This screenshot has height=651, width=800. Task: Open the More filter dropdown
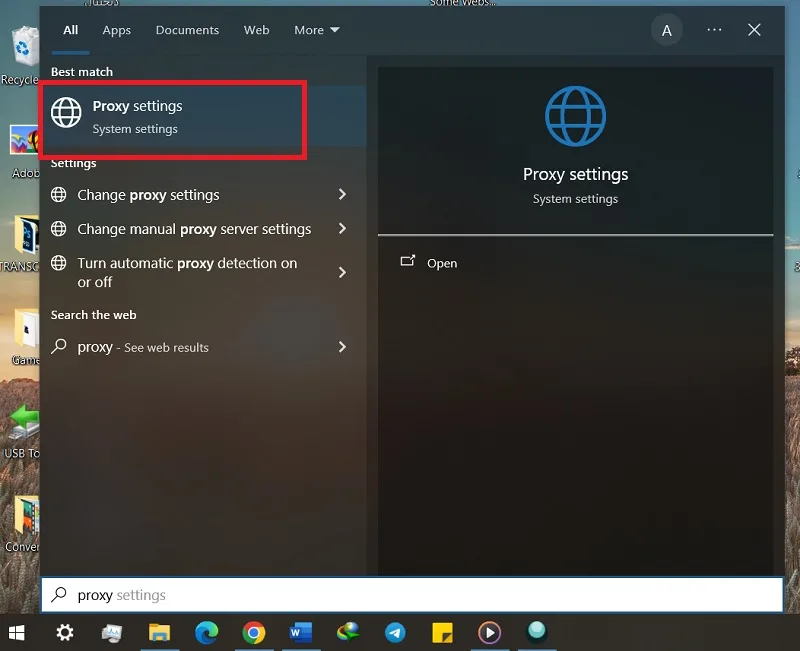click(x=316, y=30)
